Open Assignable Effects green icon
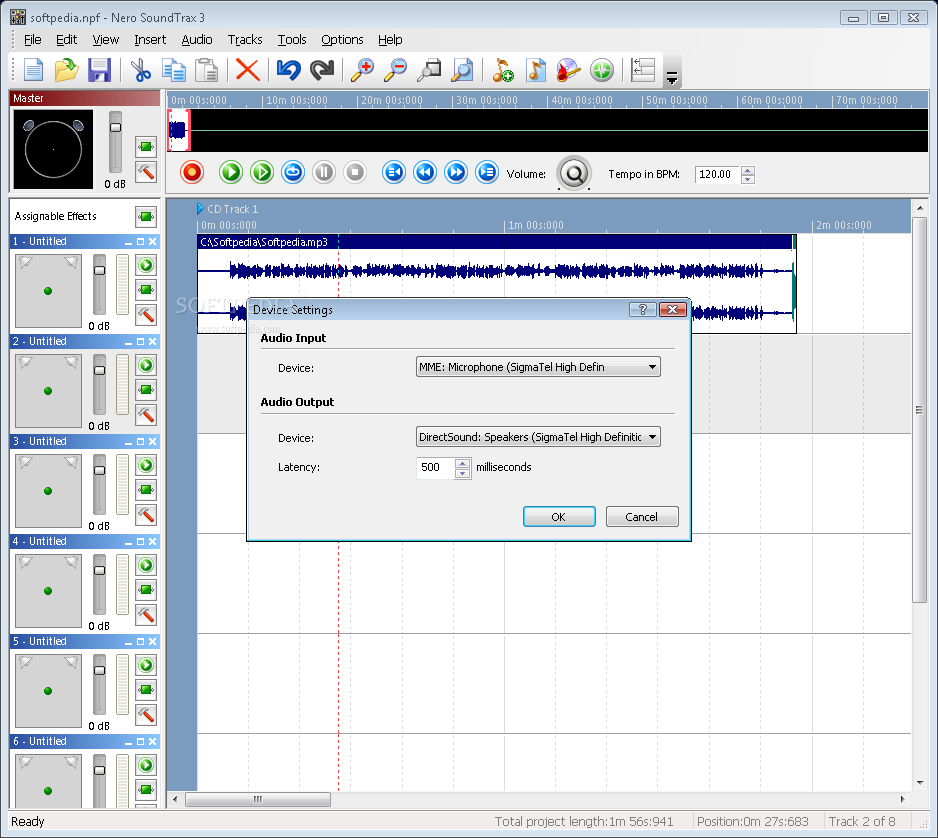Image resolution: width=938 pixels, height=838 pixels. coord(146,217)
